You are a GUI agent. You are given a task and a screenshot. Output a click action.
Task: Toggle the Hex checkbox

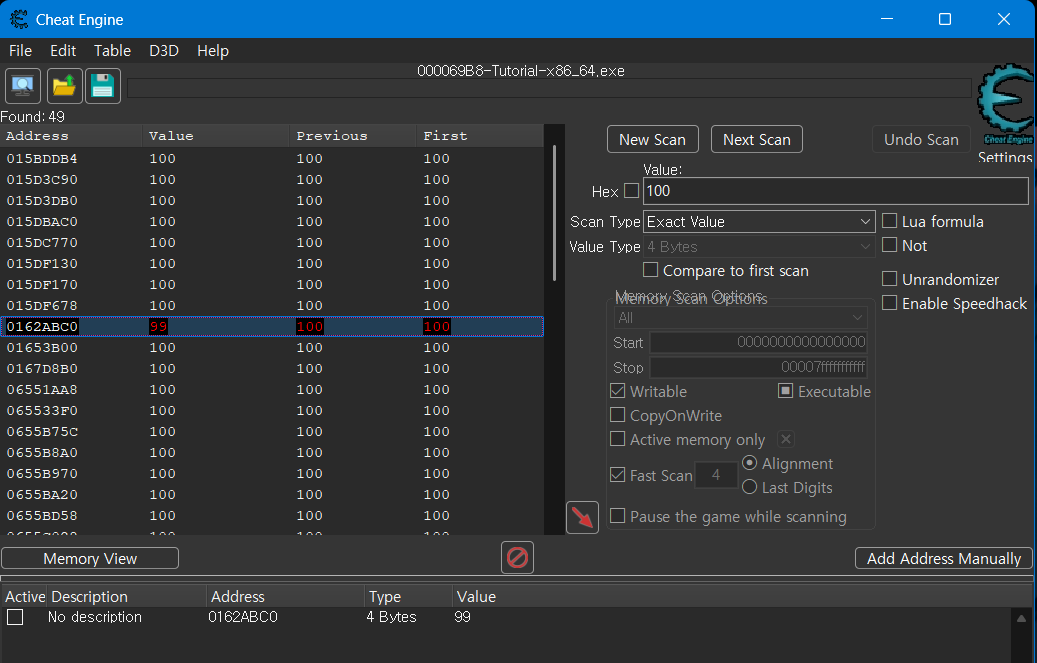[632, 191]
